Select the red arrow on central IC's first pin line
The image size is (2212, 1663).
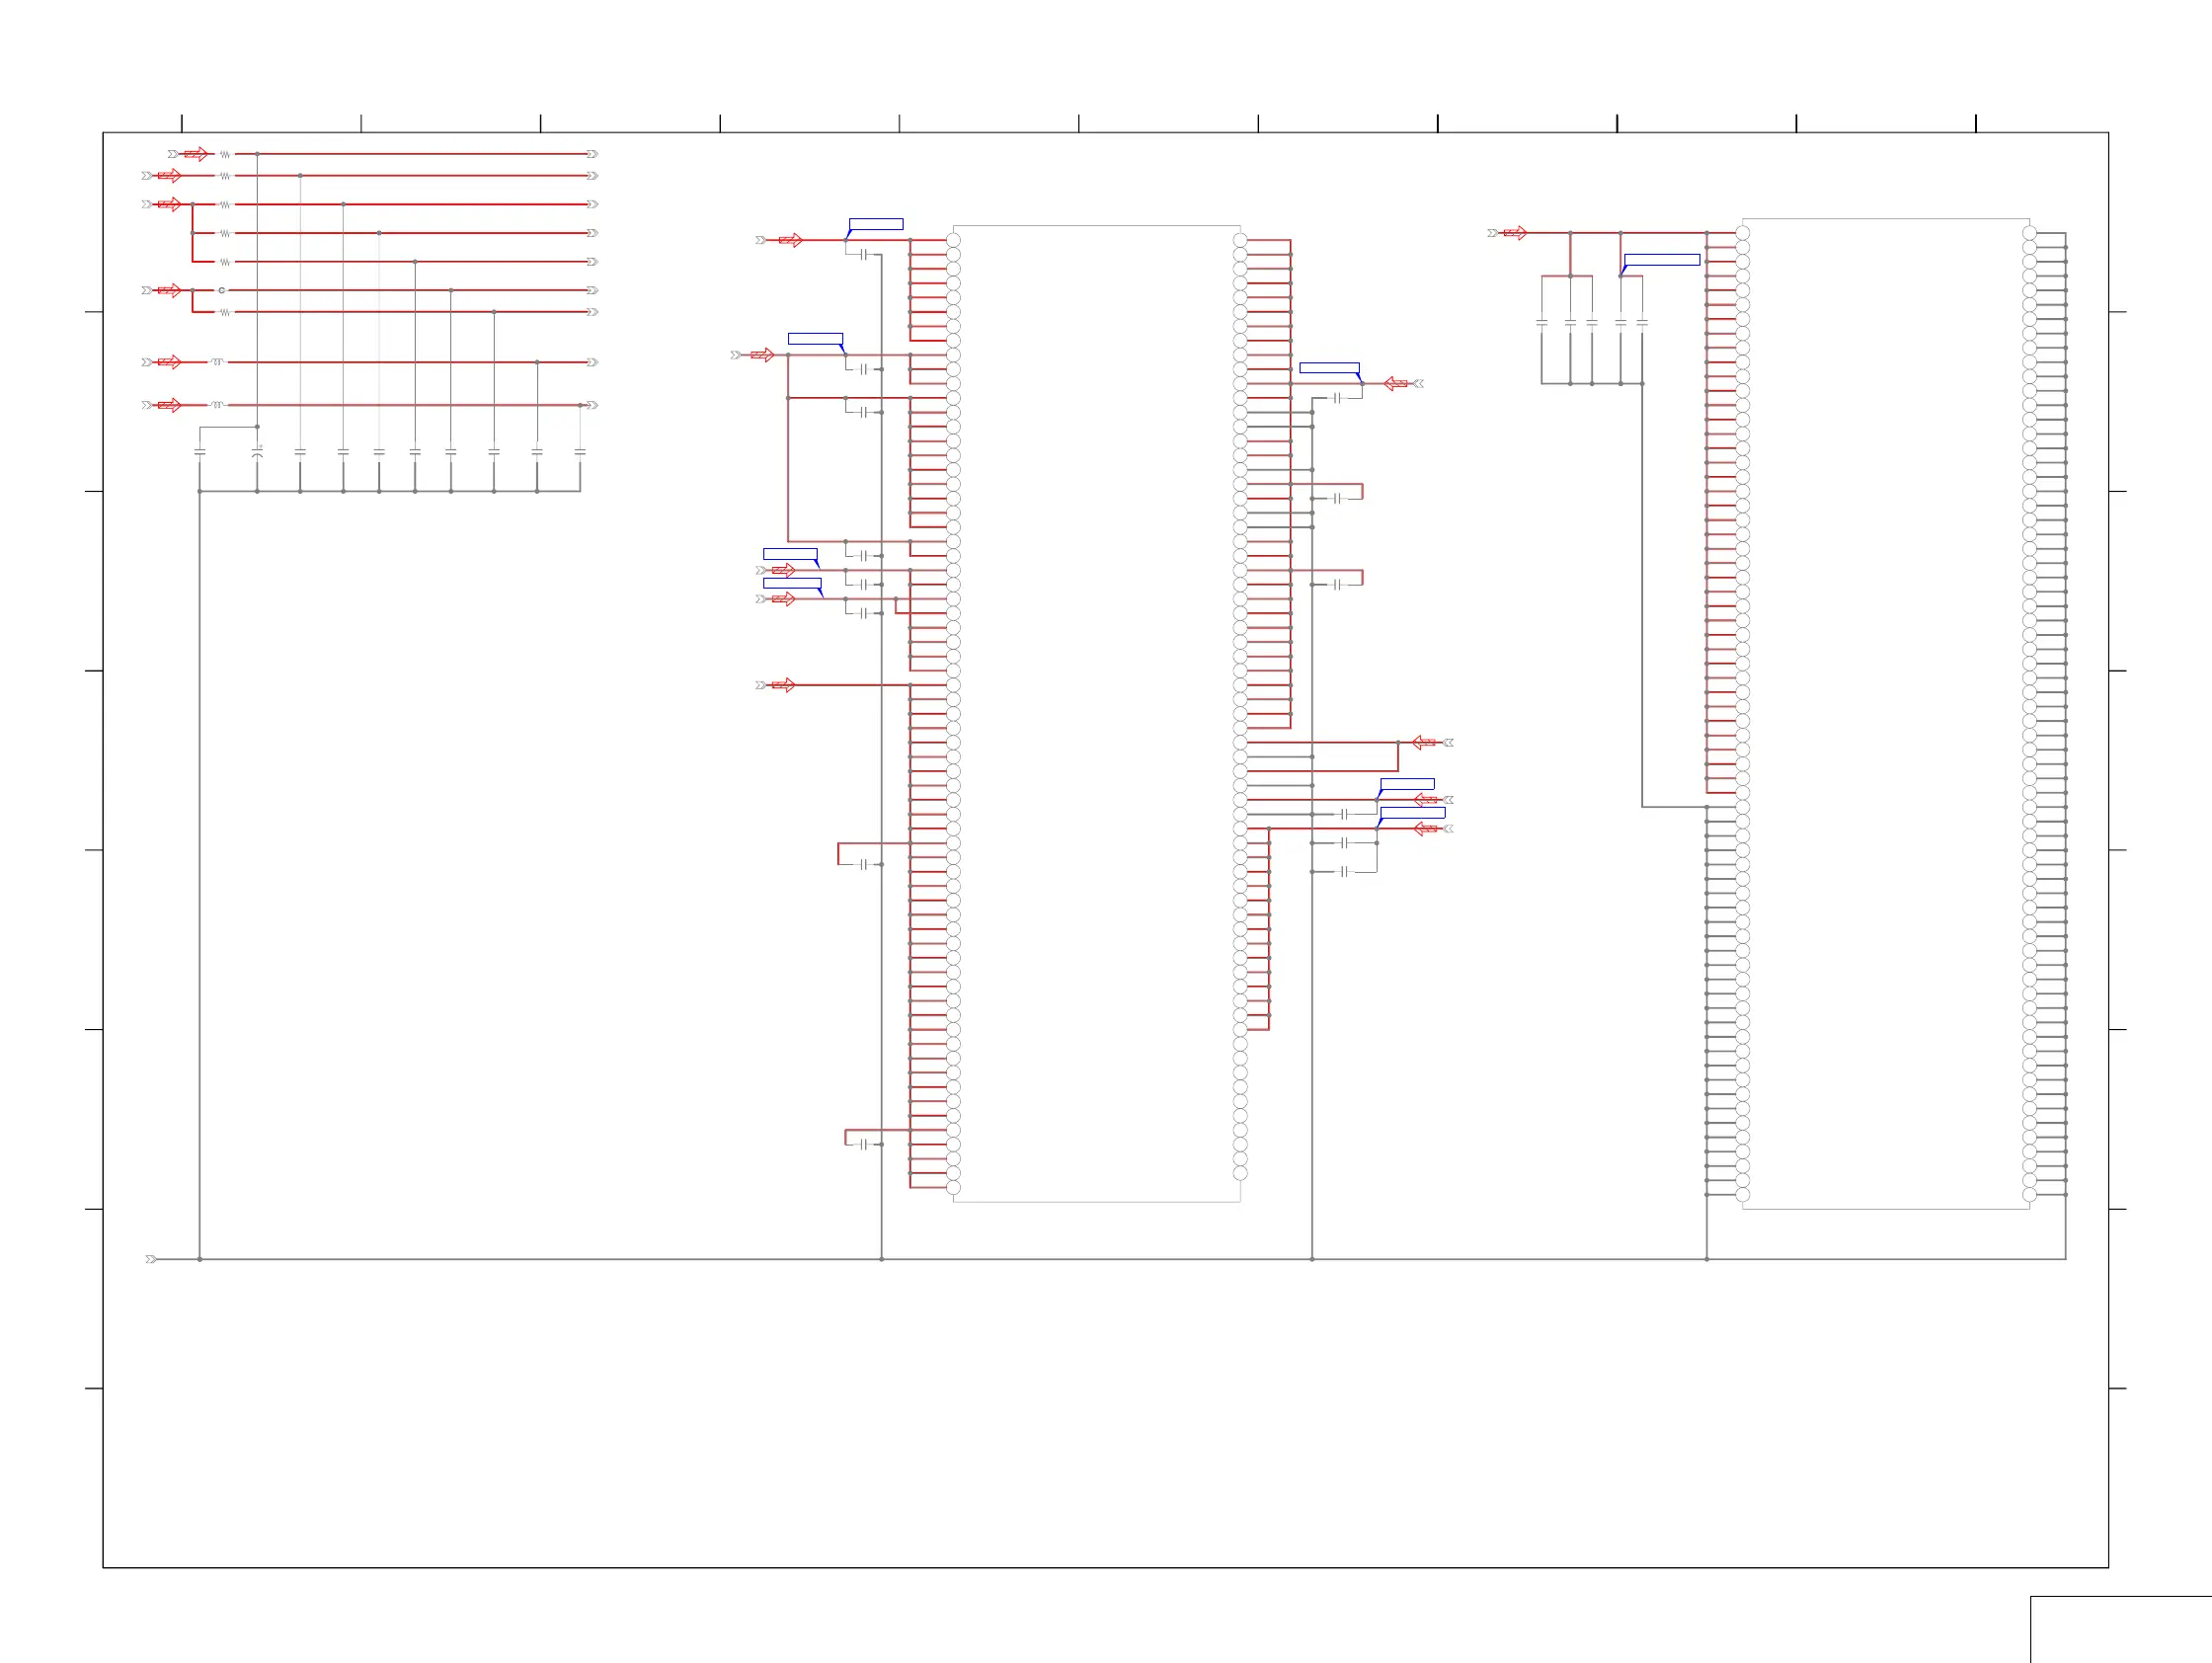[790, 240]
